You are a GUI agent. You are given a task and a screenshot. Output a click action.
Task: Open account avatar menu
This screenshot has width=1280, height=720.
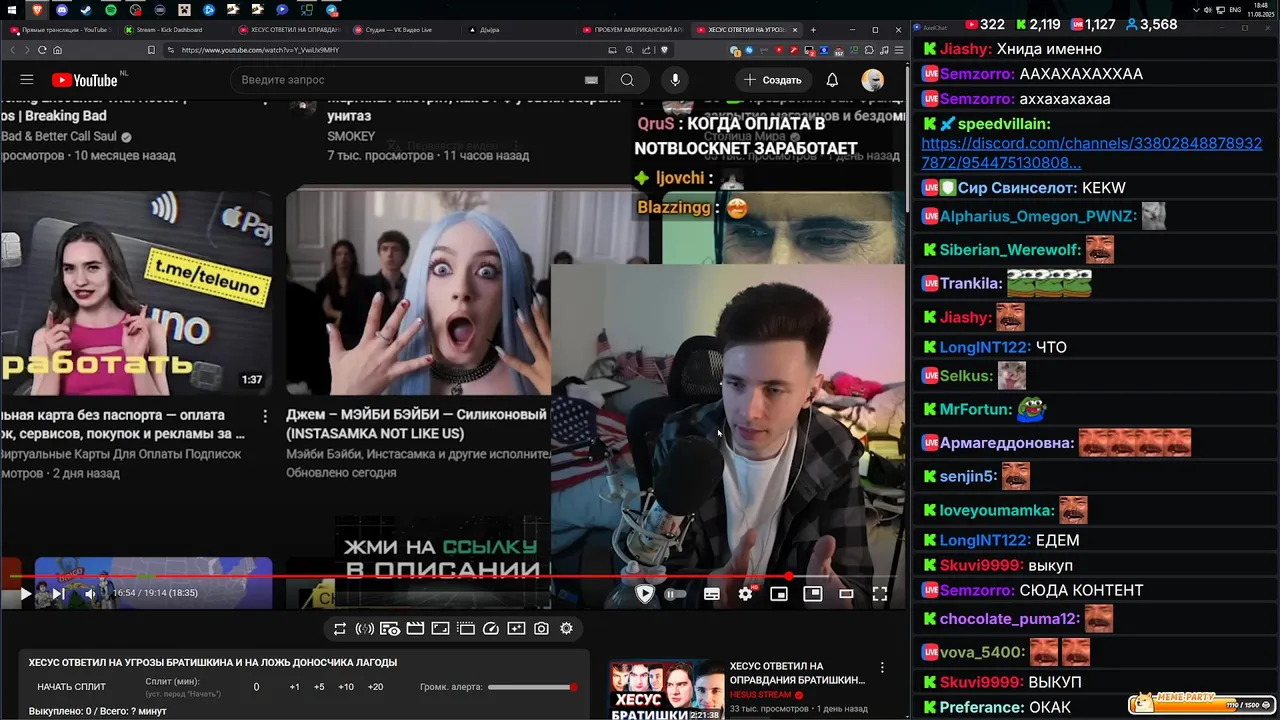click(x=873, y=80)
